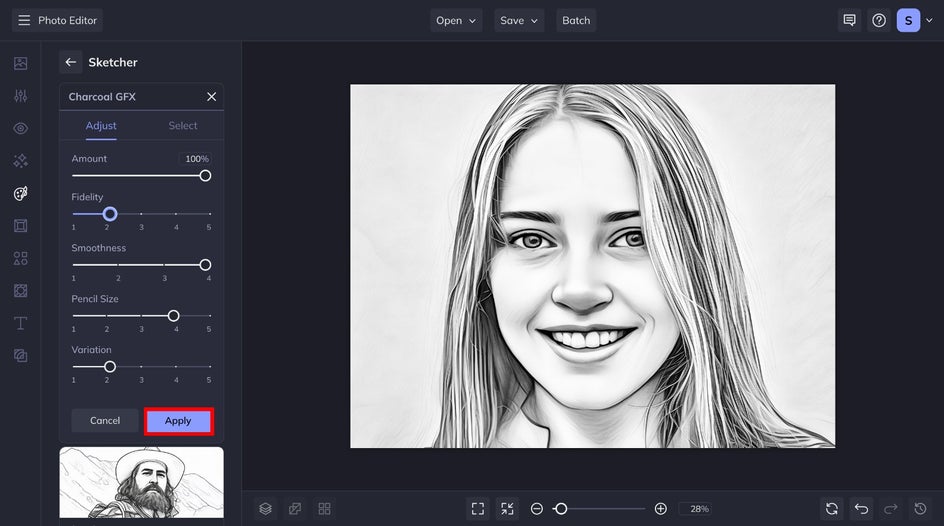Screen dimensions: 944x526
Task: Expand the Save dropdown menu
Action: point(519,20)
